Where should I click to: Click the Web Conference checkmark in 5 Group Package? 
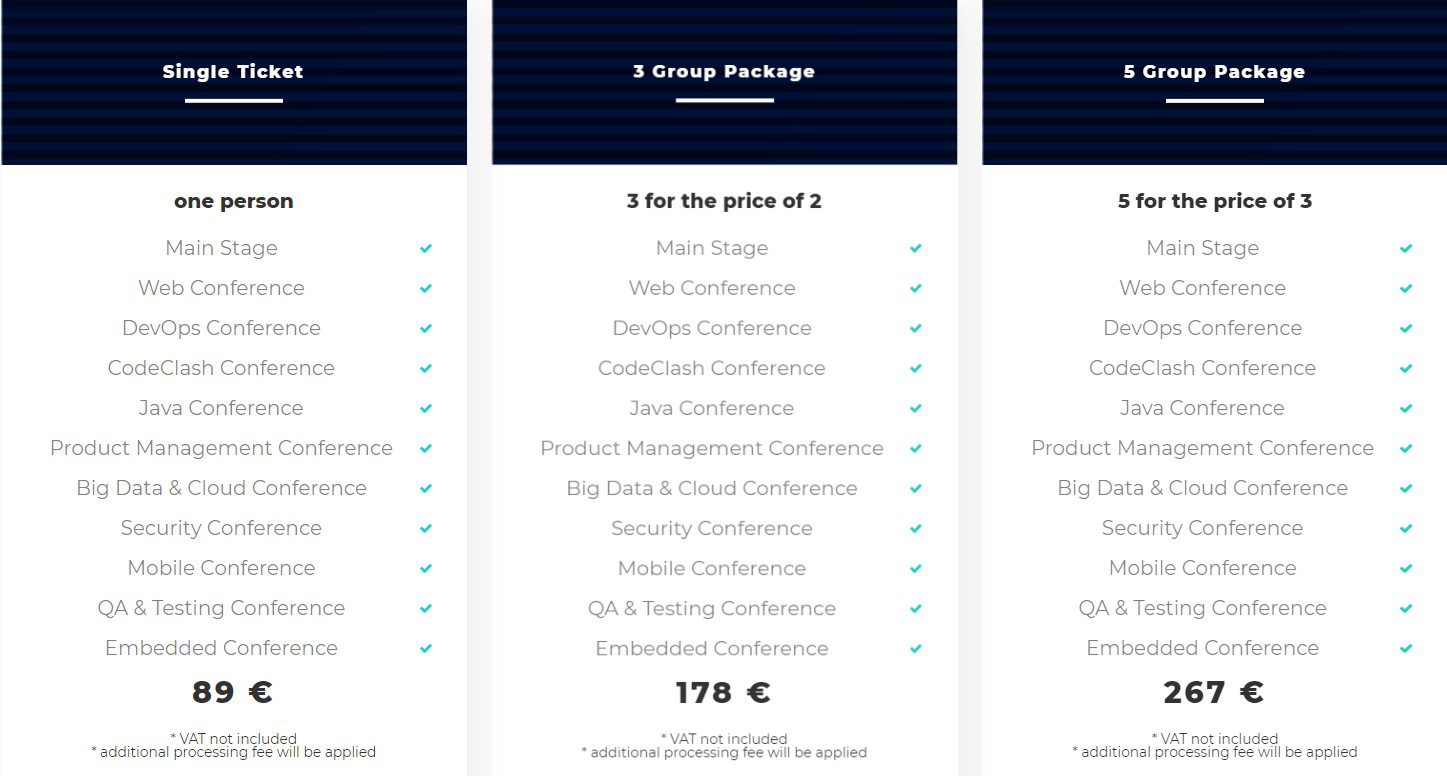click(1406, 288)
